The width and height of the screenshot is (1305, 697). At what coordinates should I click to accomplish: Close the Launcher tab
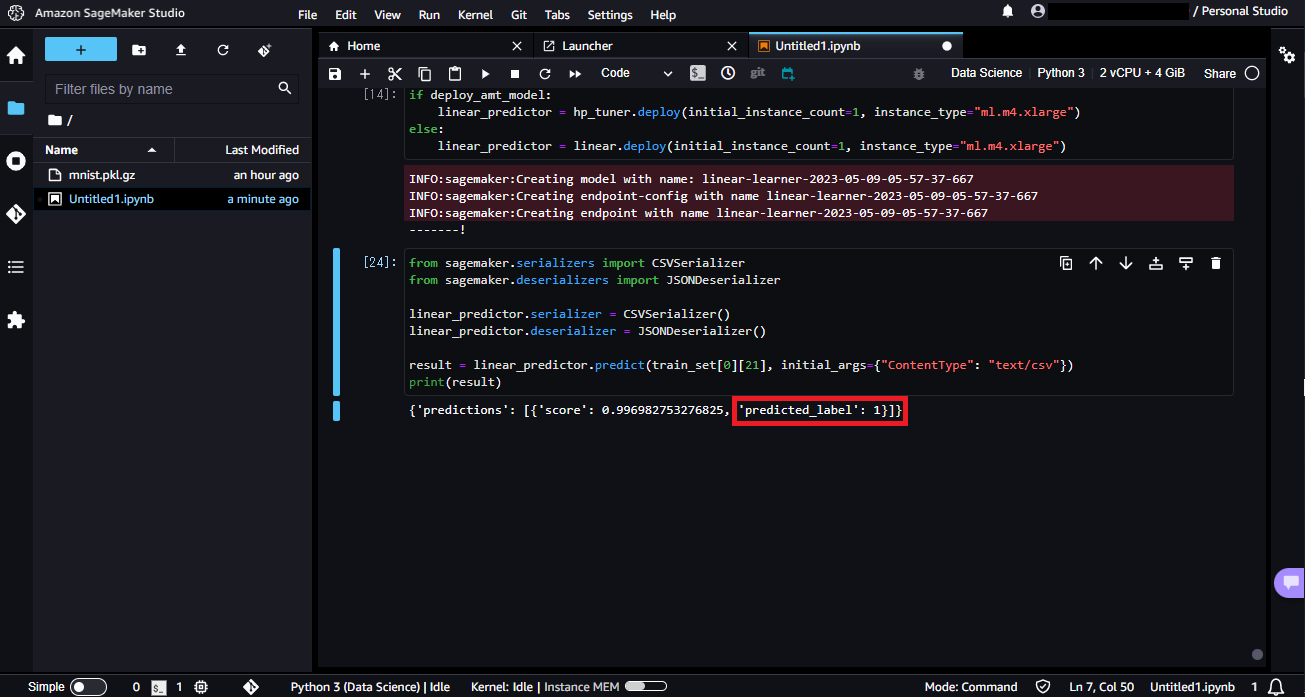(732, 46)
